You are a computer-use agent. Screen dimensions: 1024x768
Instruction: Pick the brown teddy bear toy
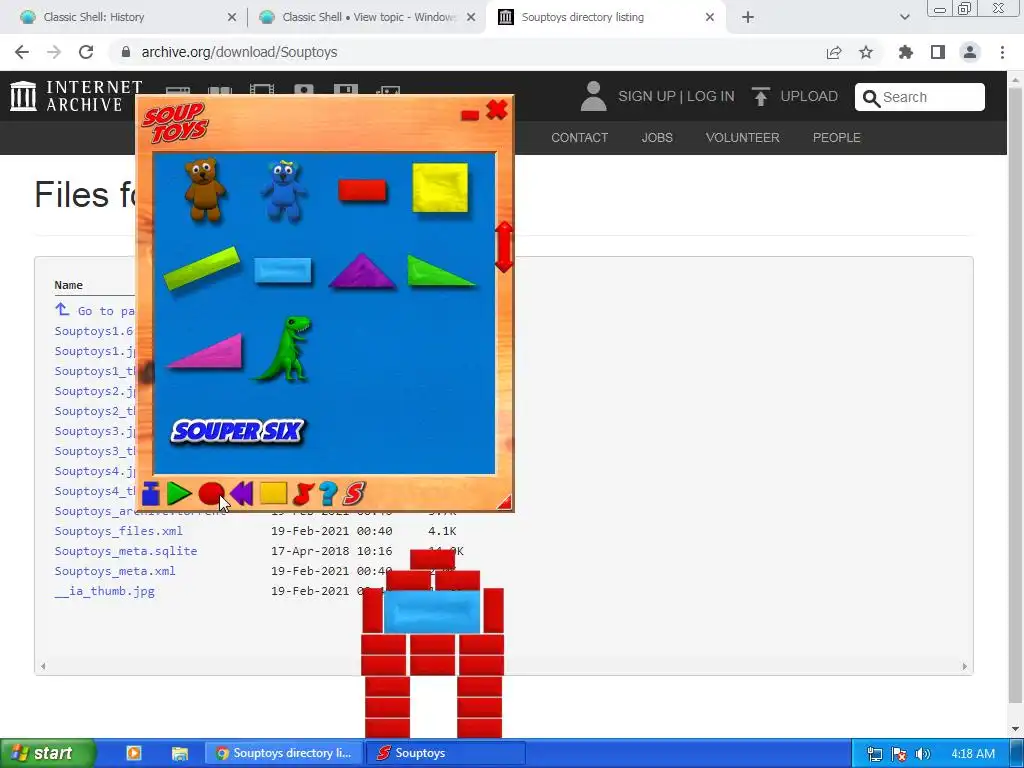205,189
